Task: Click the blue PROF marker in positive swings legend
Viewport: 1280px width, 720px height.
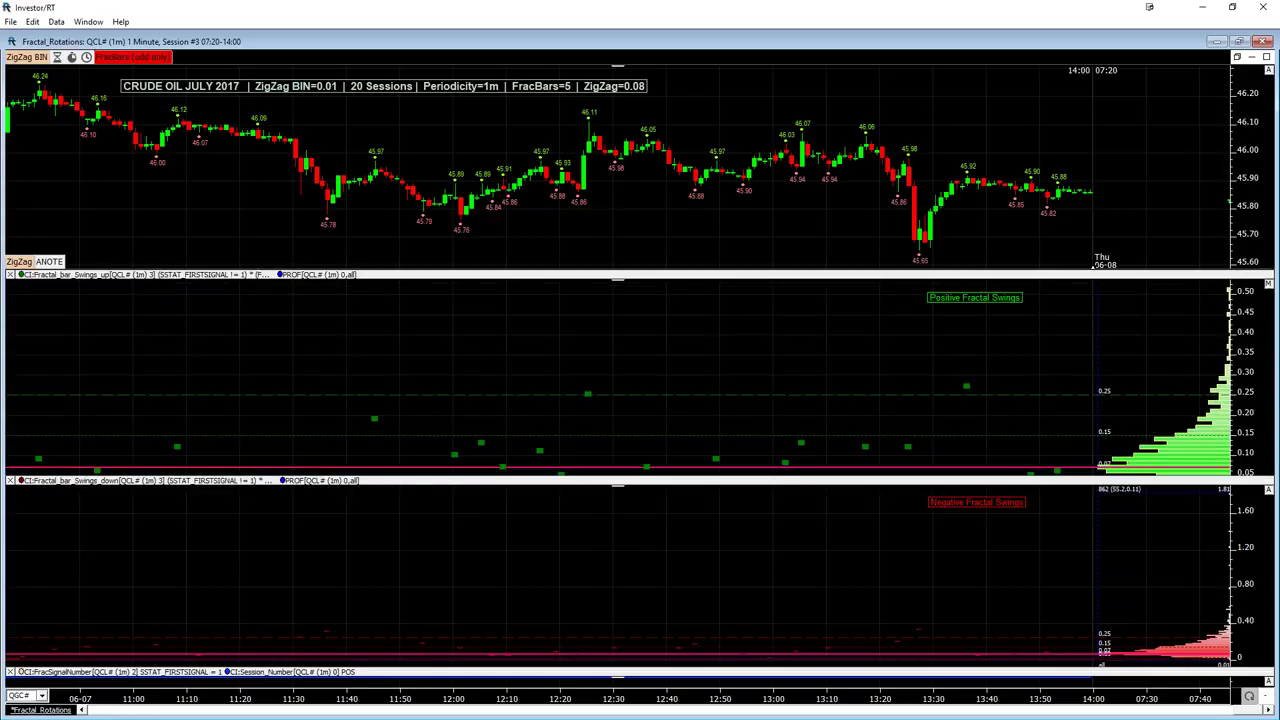Action: (281, 274)
